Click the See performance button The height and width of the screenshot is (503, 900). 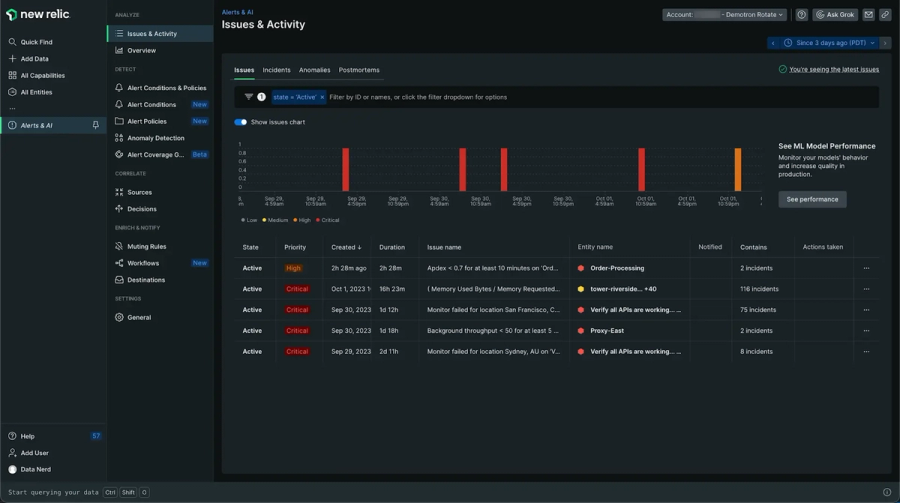pyautogui.click(x=812, y=199)
